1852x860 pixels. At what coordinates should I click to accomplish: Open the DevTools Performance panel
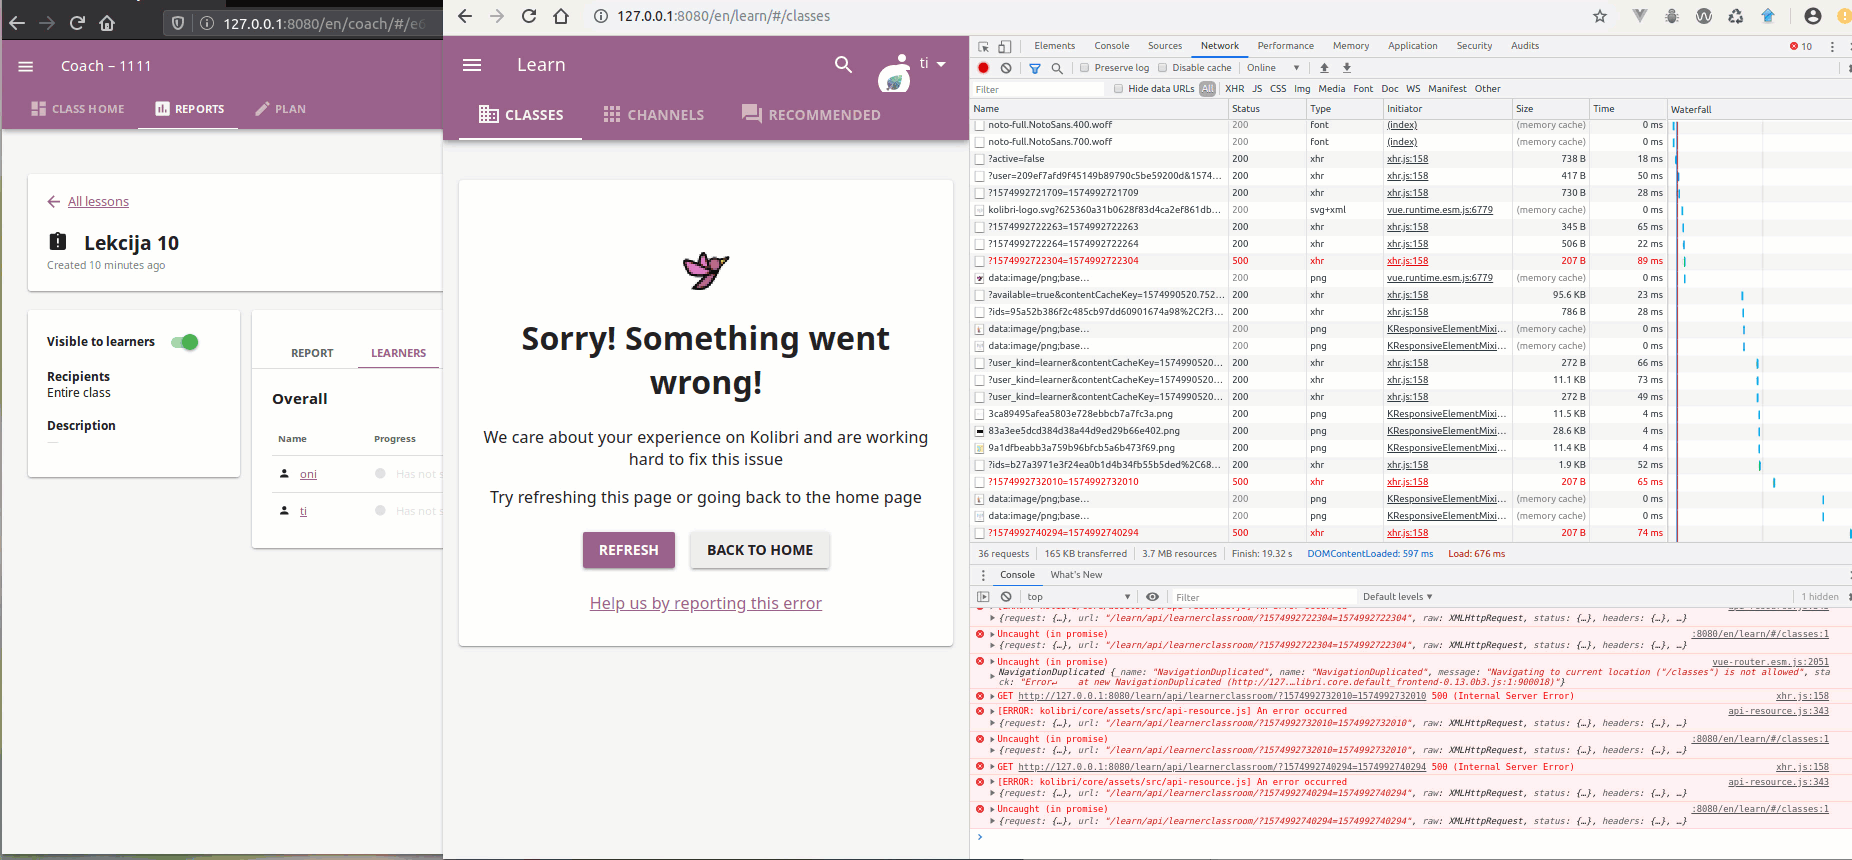(x=1285, y=46)
